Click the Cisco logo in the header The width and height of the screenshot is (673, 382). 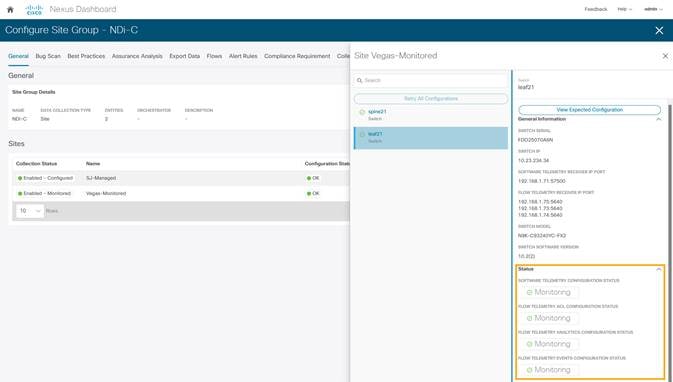[x=34, y=9]
